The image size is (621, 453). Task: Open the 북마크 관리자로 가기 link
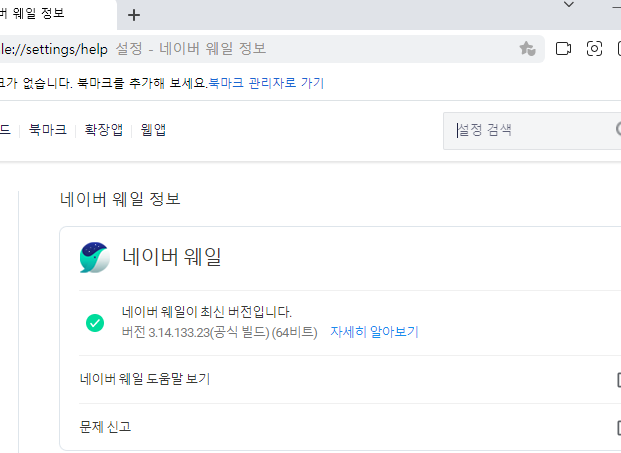tap(265, 83)
